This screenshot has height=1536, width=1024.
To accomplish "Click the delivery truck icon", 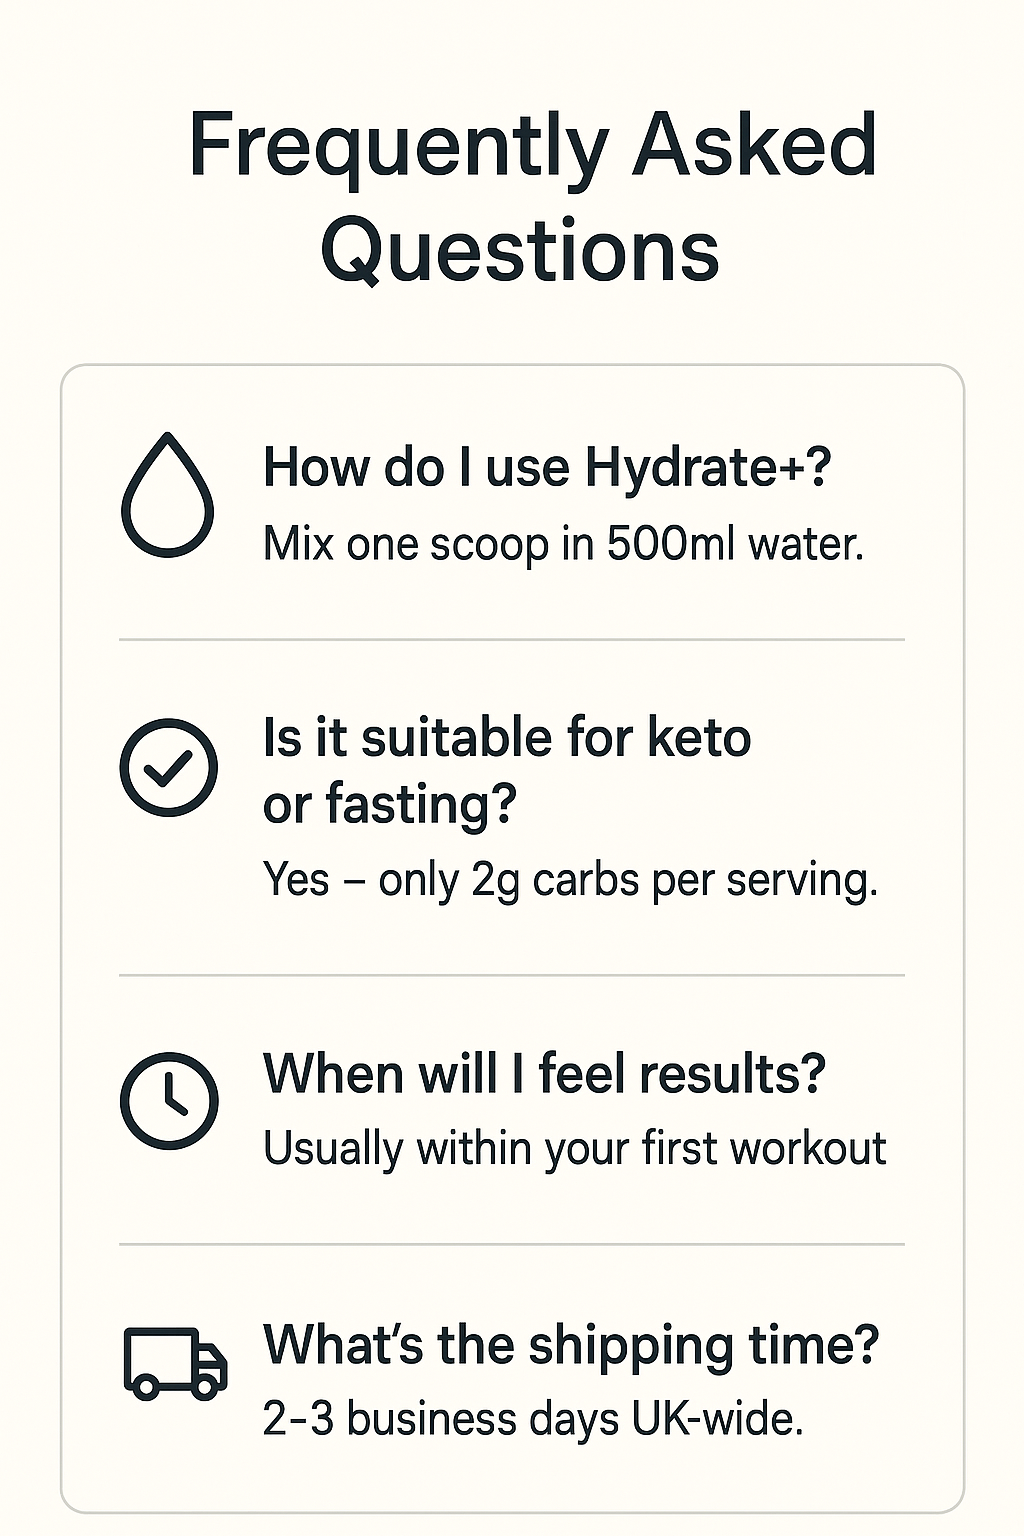I will [x=175, y=1362].
